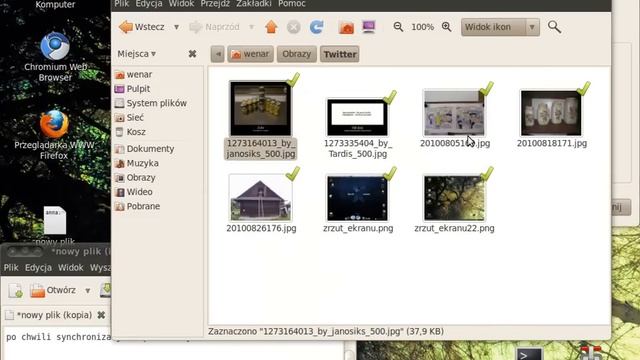Open the computer icon in the toolbar

pos(369,27)
